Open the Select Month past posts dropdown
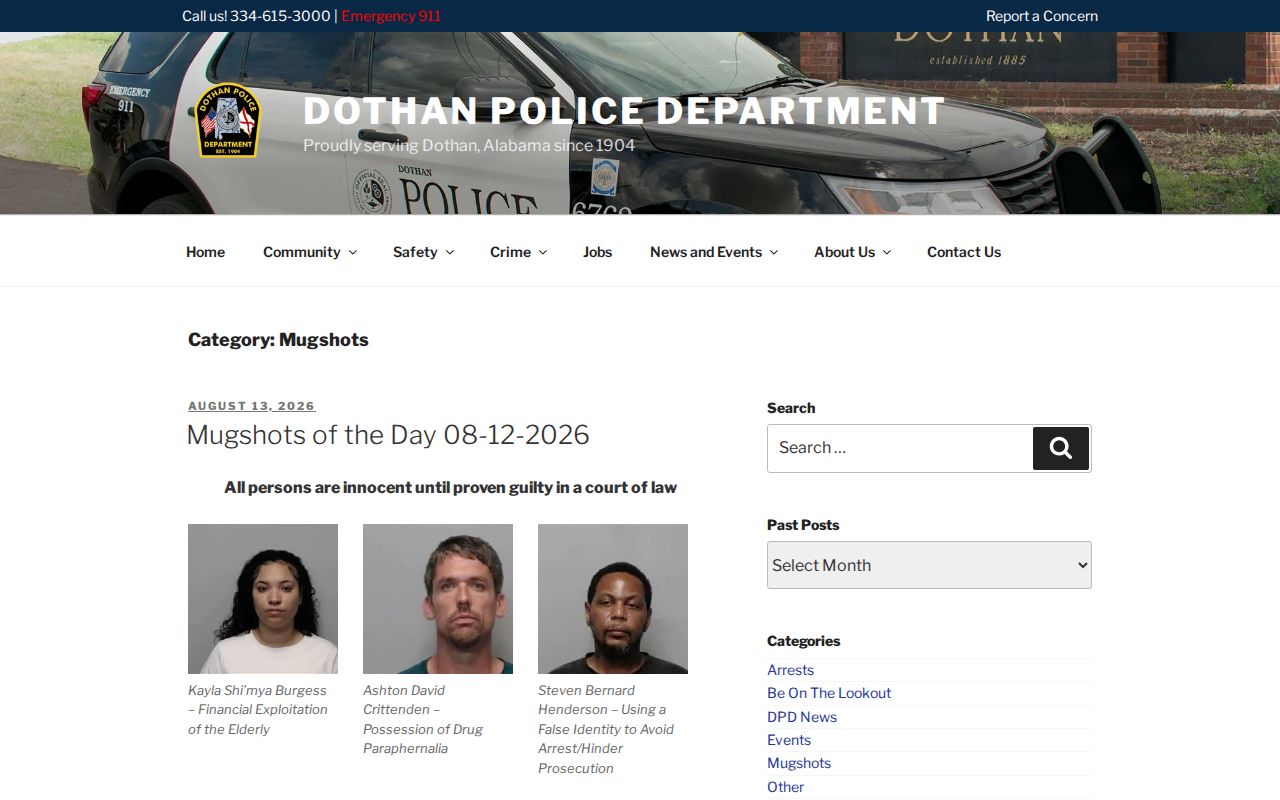 click(x=929, y=565)
